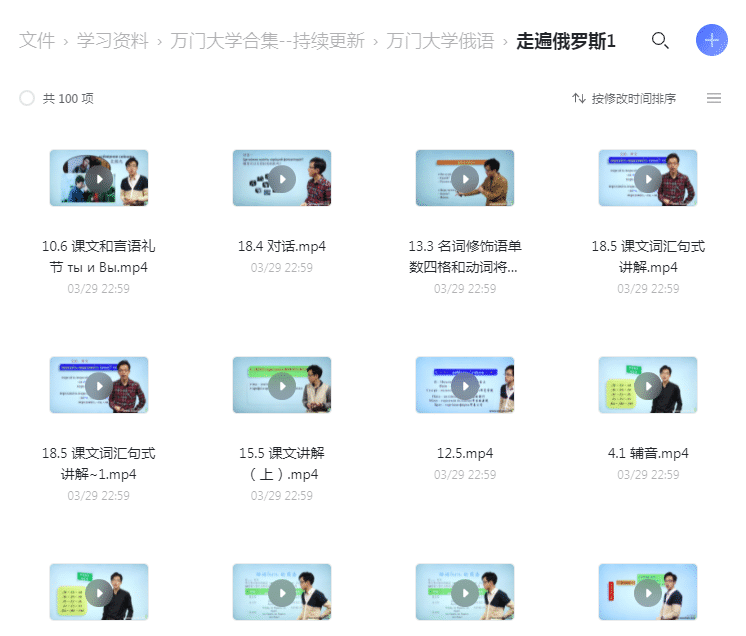Click the first thumbnail in the bottom row
746x636 pixels.
pos(99,592)
